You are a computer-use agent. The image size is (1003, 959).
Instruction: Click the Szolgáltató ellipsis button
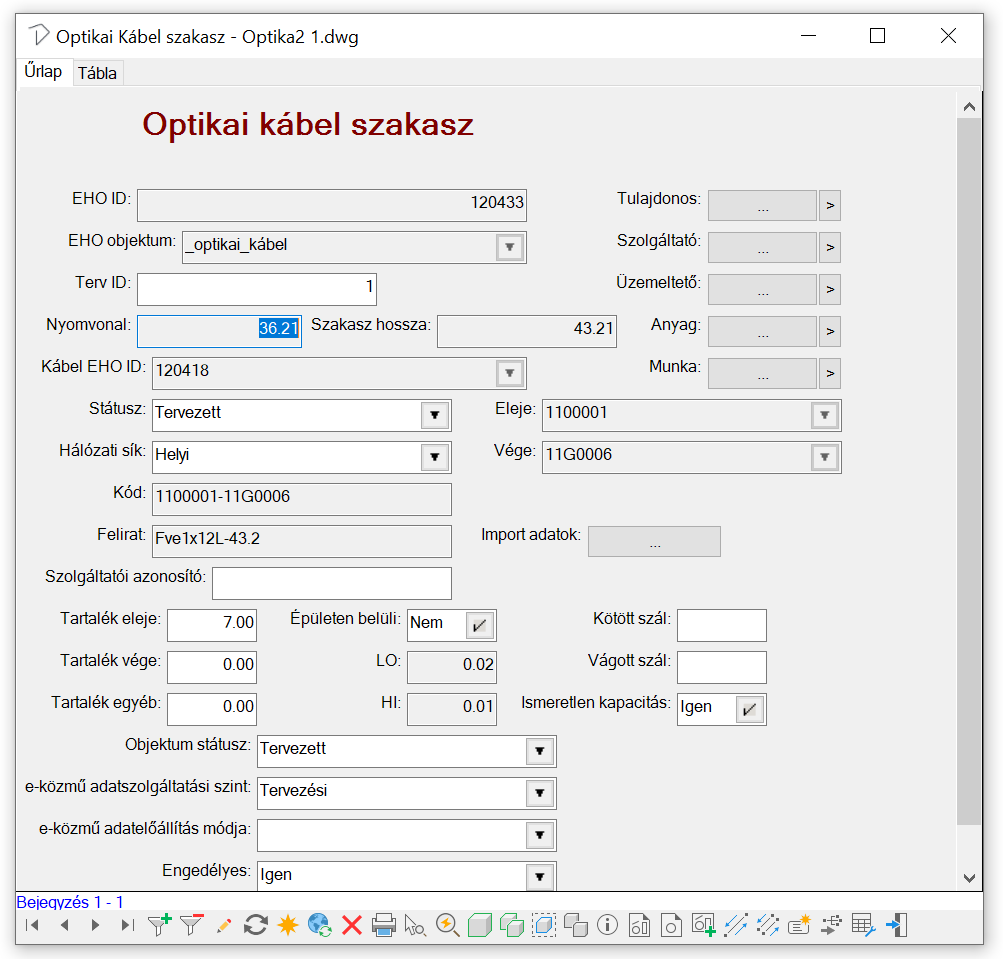[762, 247]
